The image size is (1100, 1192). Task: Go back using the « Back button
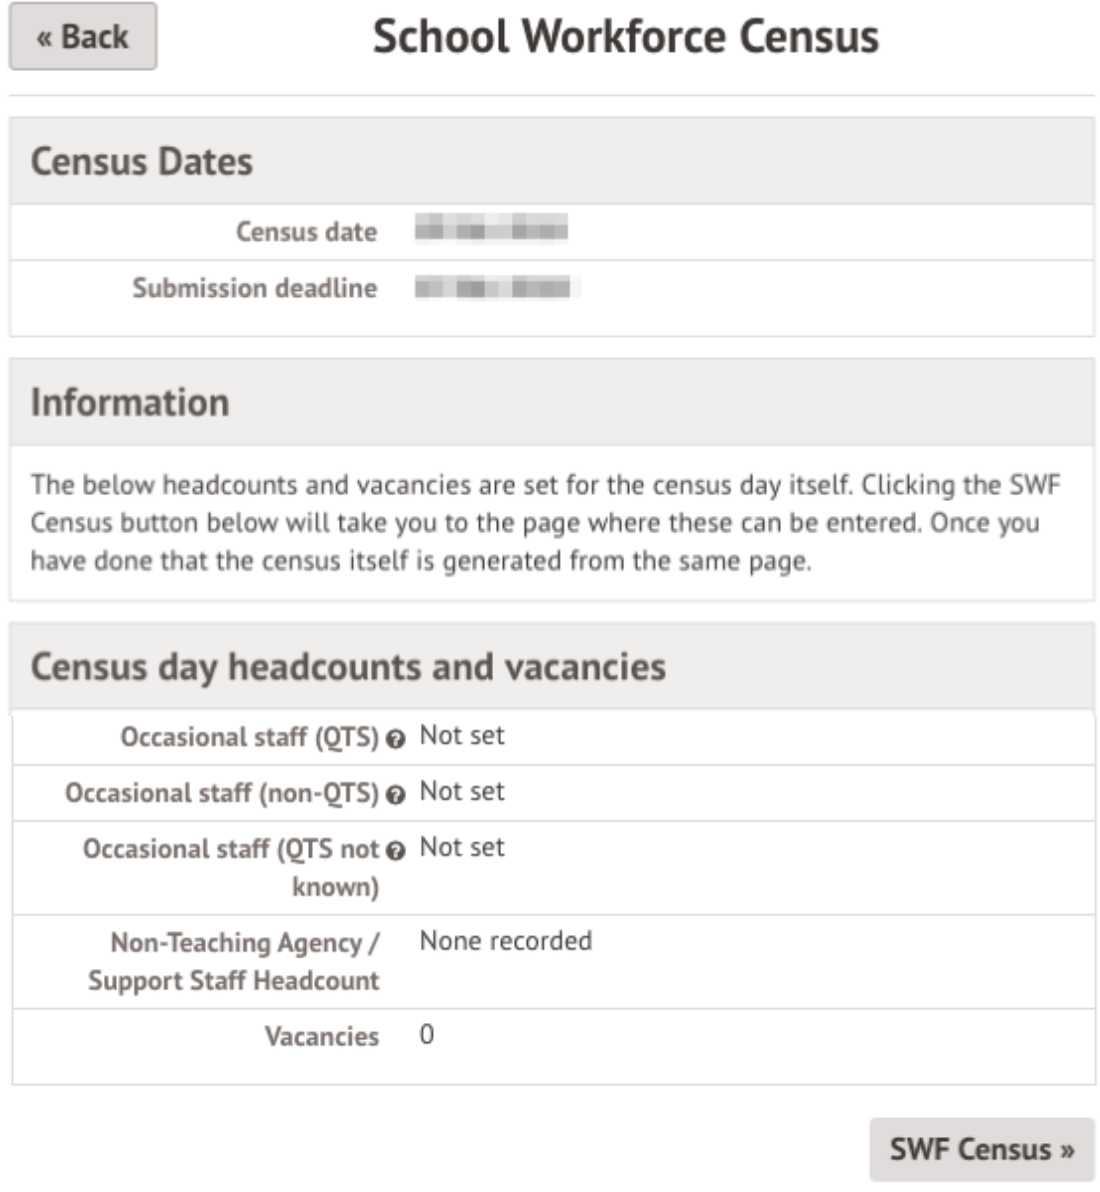[83, 37]
